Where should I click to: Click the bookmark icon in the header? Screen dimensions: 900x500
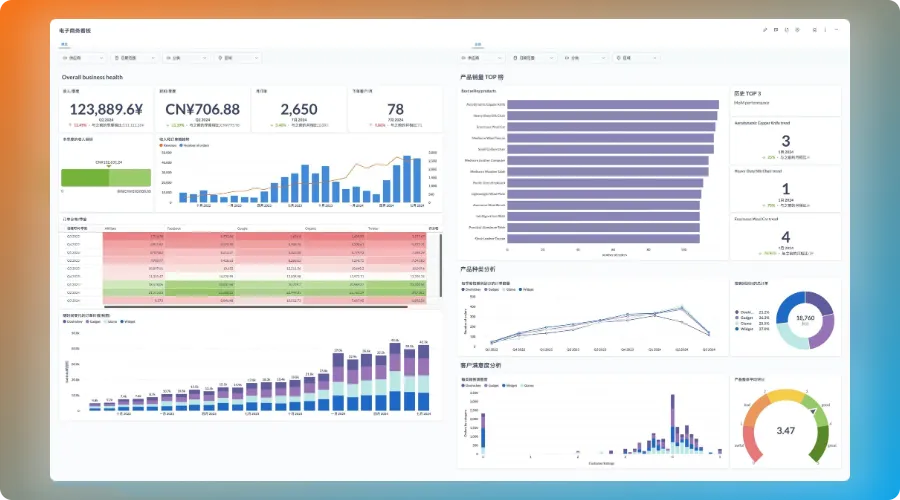(776, 30)
